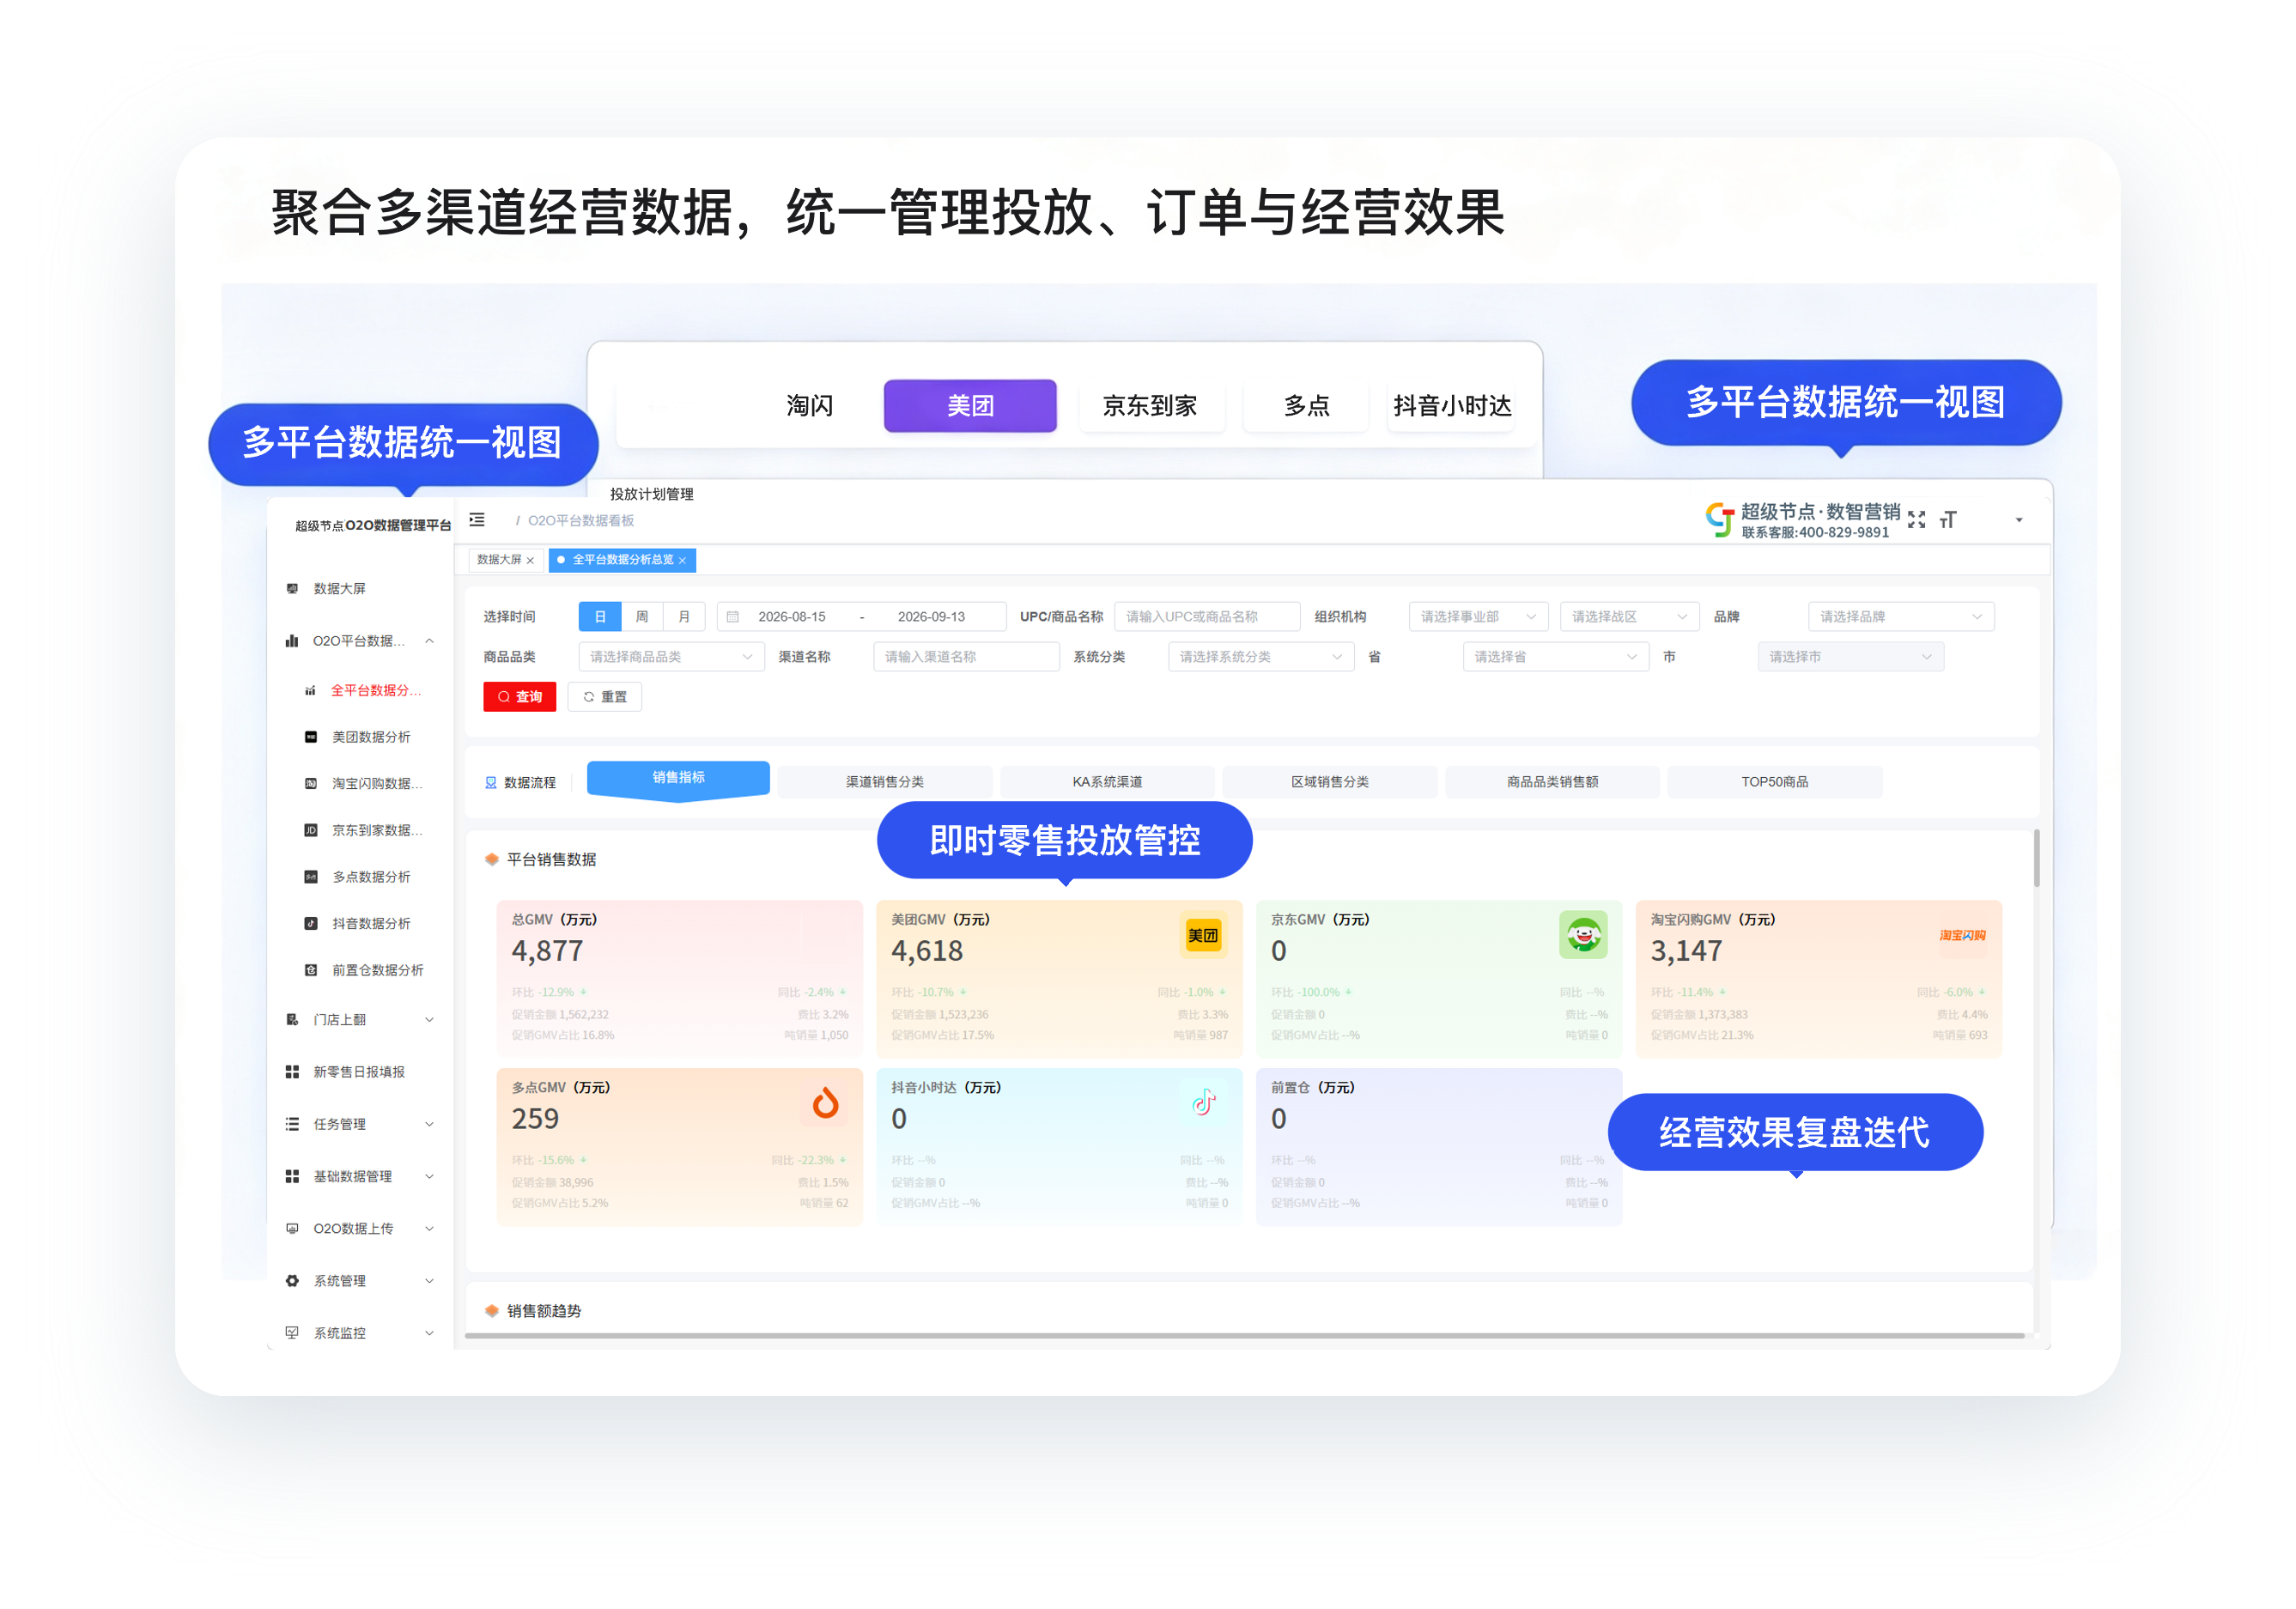The image size is (2296, 1609).
Task: Expand 任务管理 sidebar menu
Action: tap(360, 1124)
